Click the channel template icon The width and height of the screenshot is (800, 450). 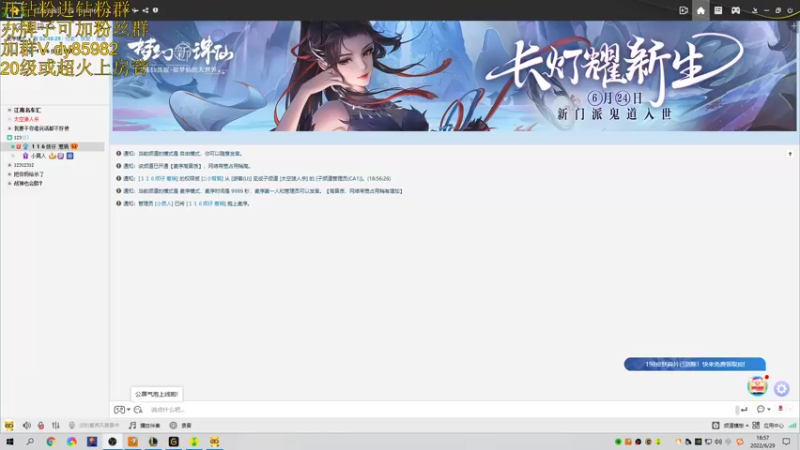click(716, 425)
